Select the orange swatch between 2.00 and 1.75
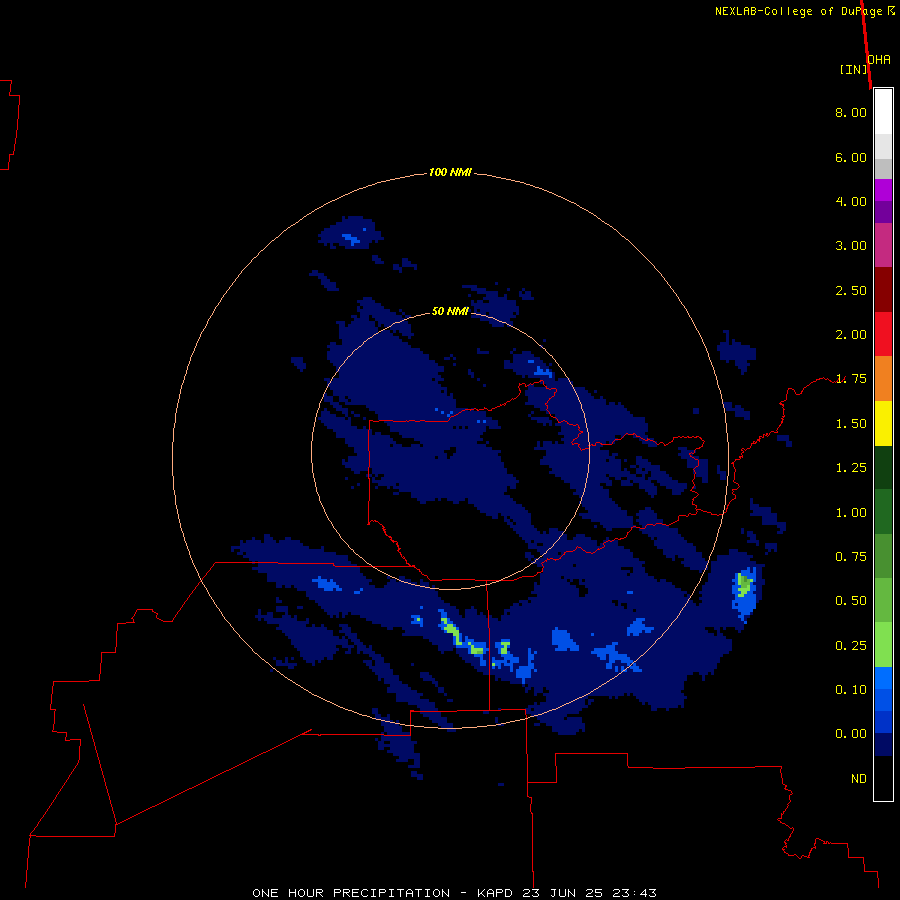This screenshot has height=900, width=900. [883, 378]
